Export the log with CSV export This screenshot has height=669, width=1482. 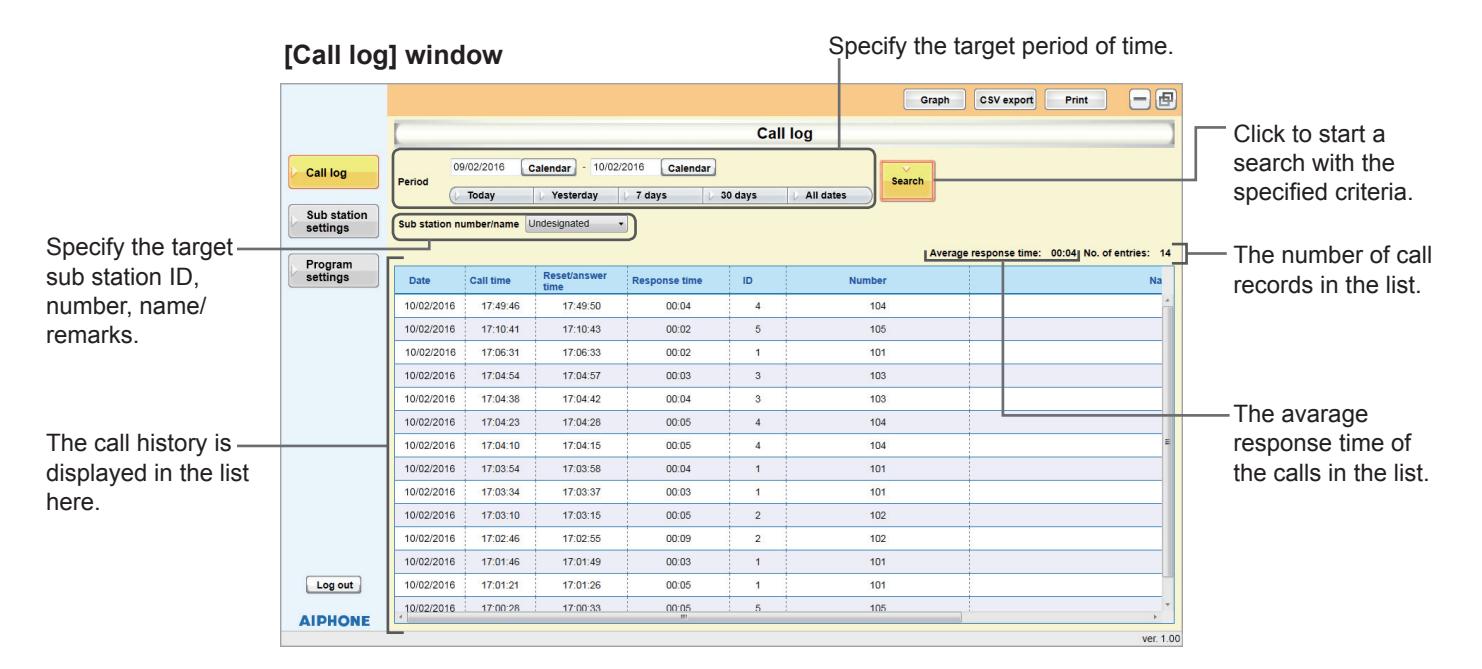pos(1004,99)
